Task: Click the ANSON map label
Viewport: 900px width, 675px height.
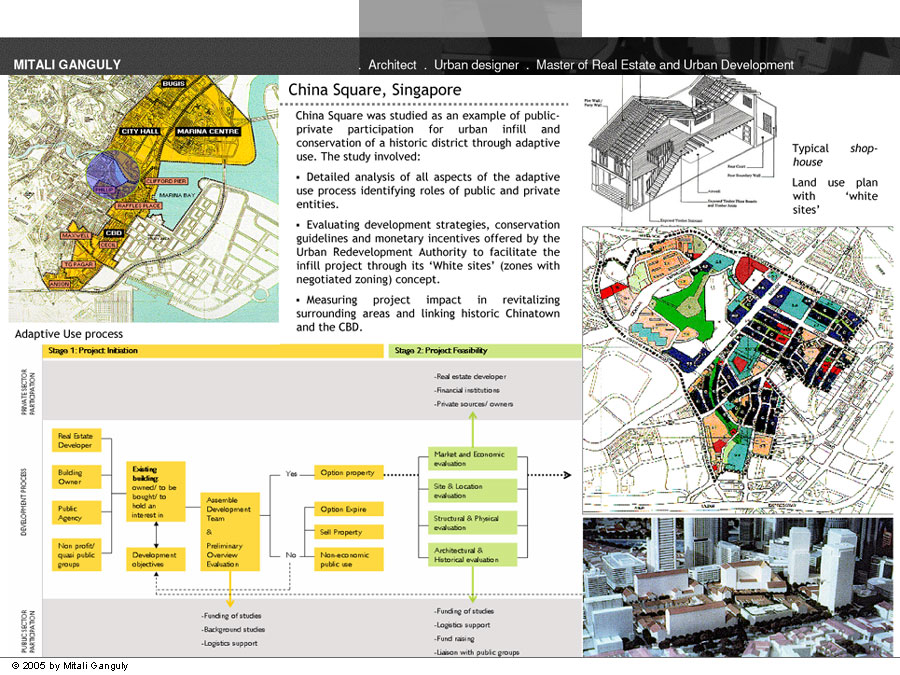Action: [x=60, y=284]
